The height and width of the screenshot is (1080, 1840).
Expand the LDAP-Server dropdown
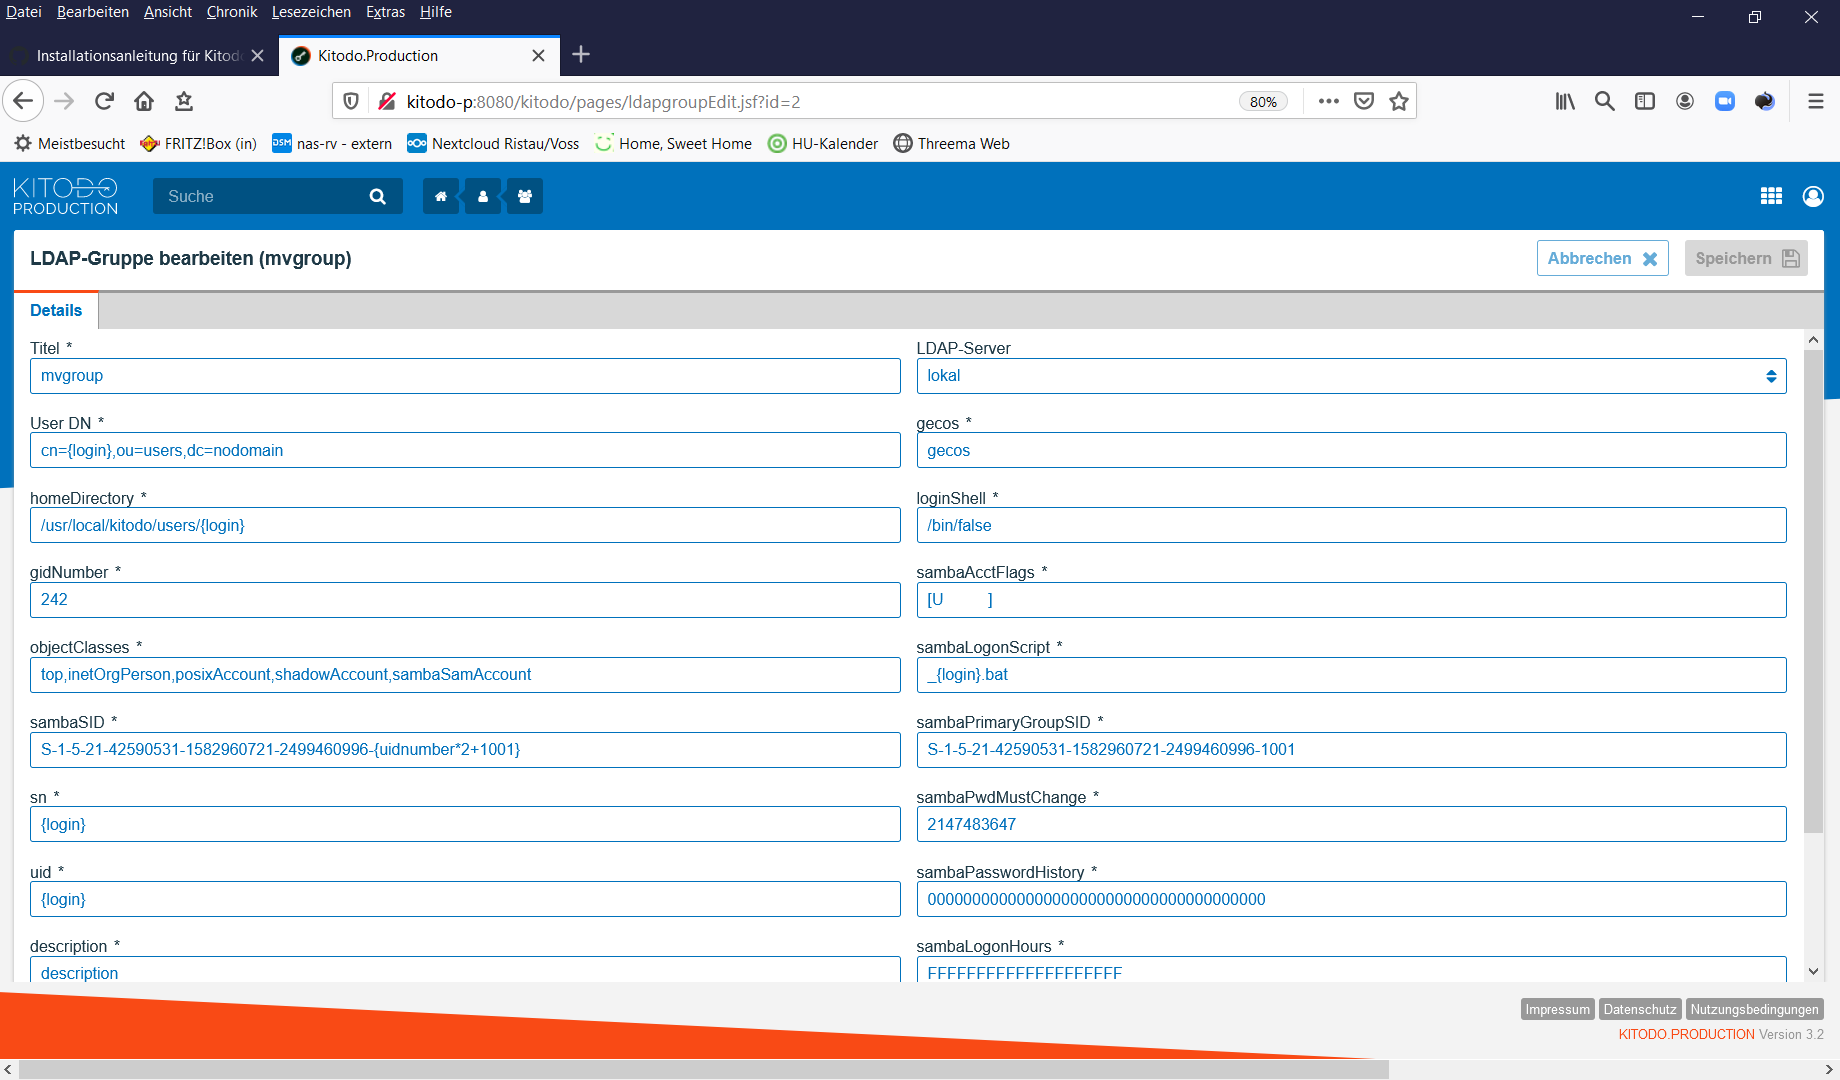click(x=1351, y=376)
